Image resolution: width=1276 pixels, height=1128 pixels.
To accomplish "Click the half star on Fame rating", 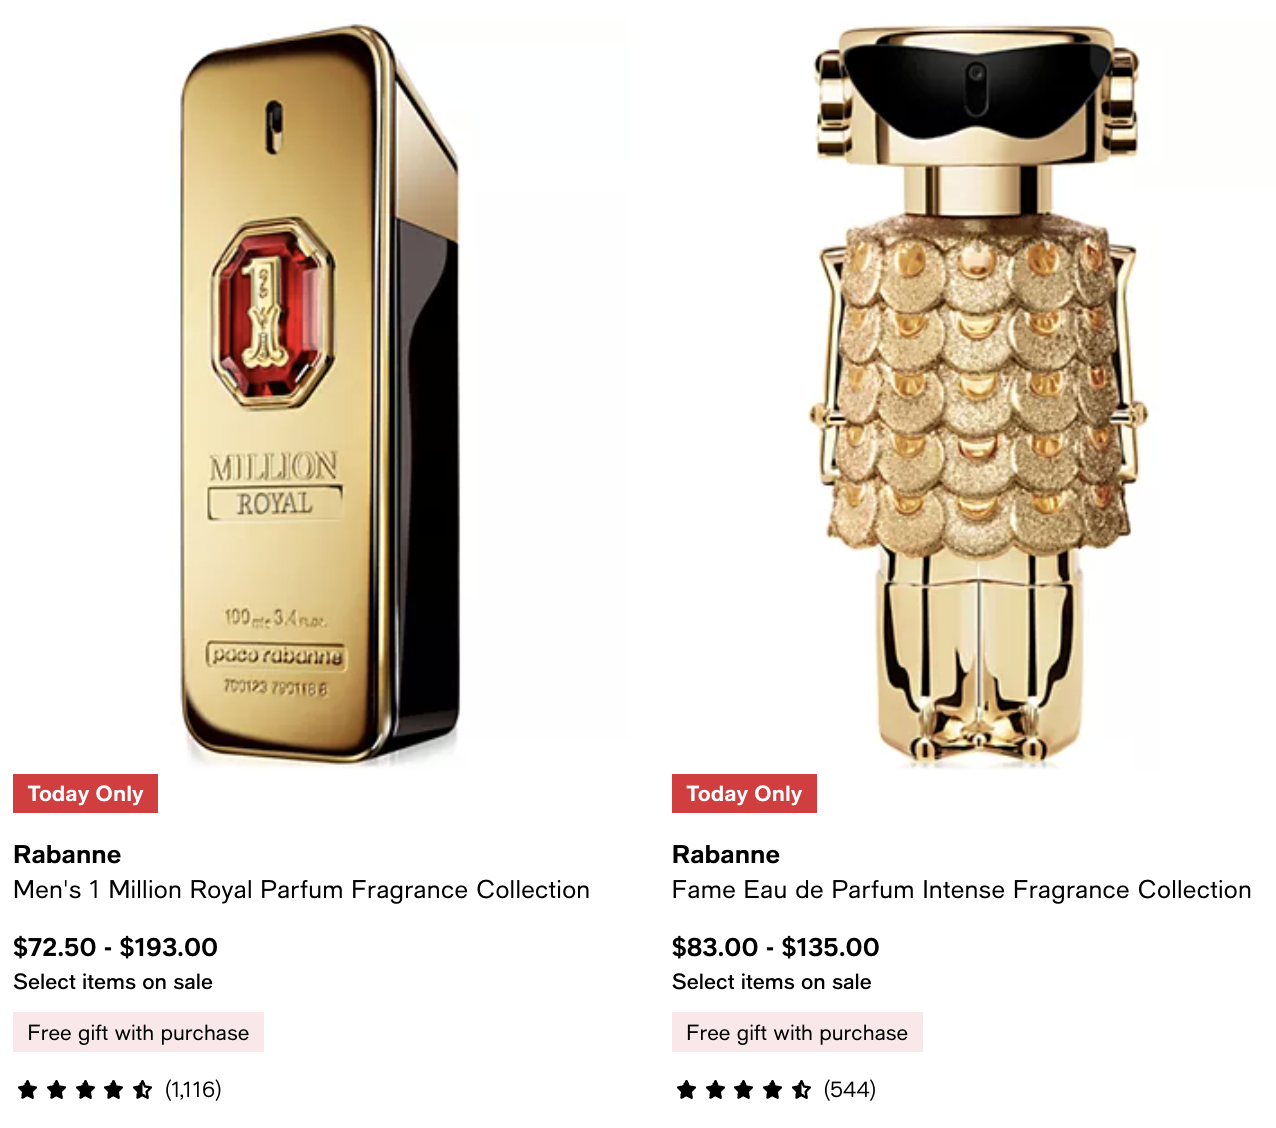I will [x=802, y=1090].
